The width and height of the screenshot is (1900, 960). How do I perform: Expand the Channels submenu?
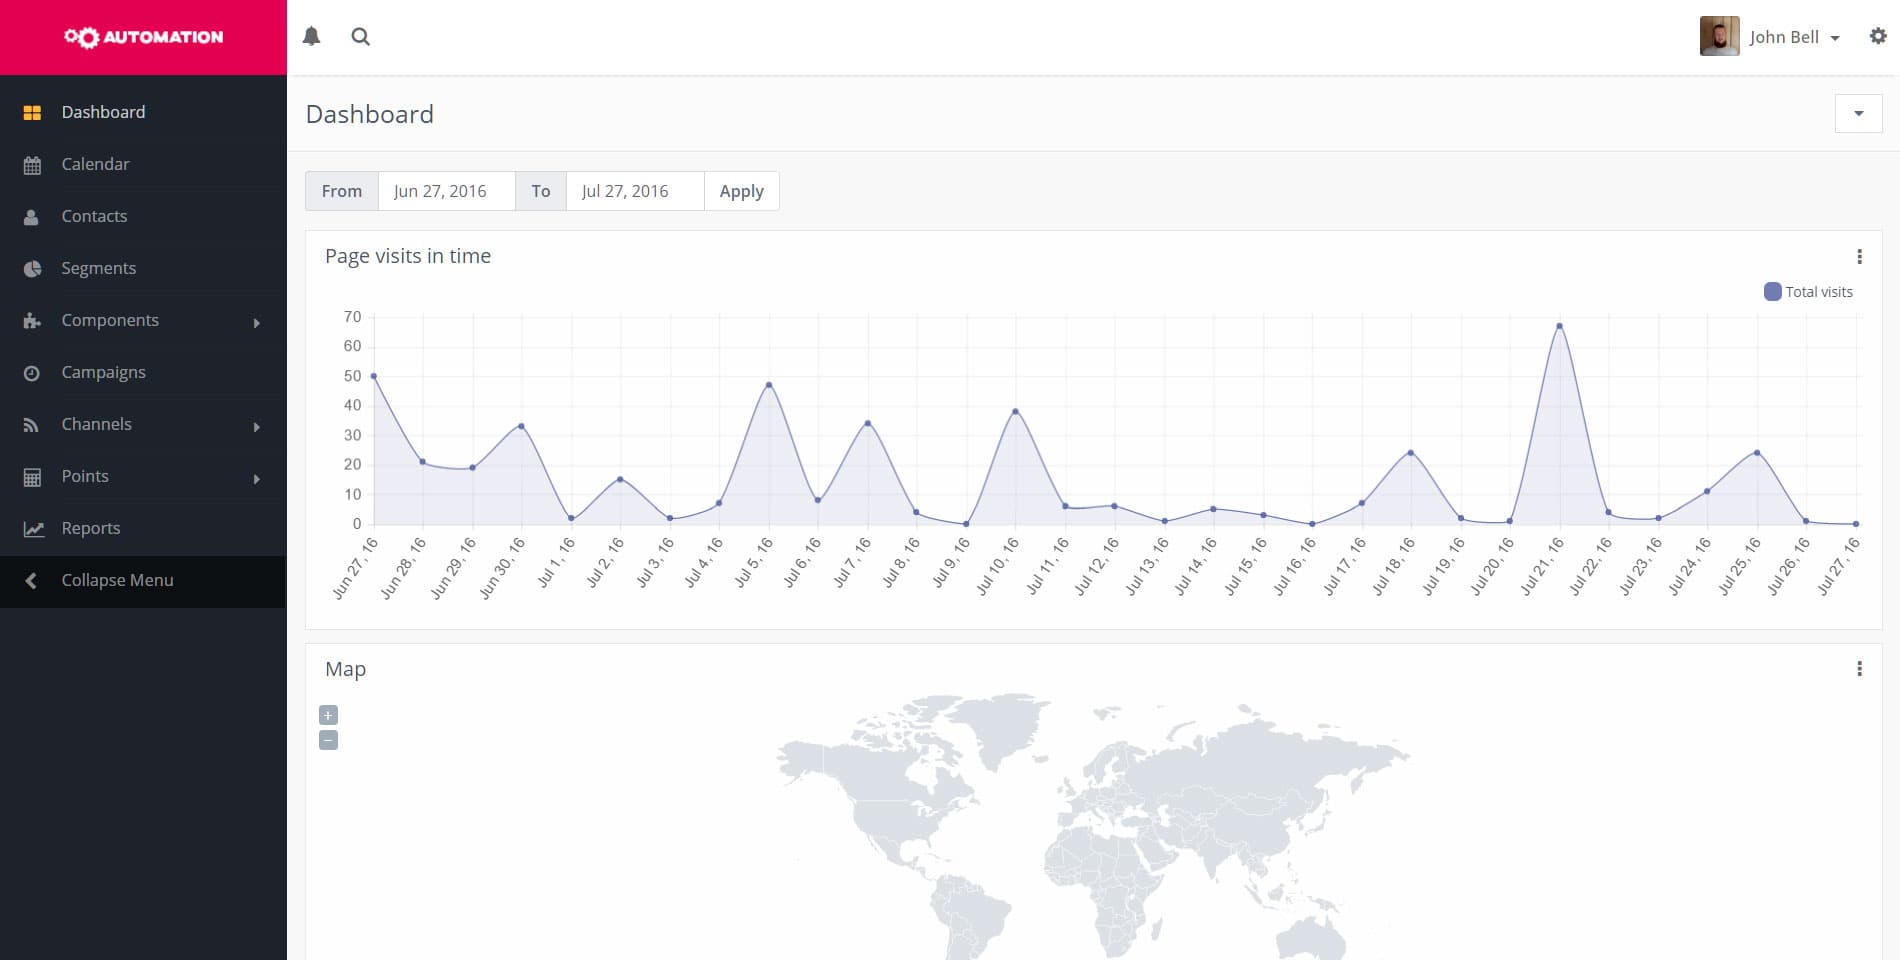tap(143, 424)
